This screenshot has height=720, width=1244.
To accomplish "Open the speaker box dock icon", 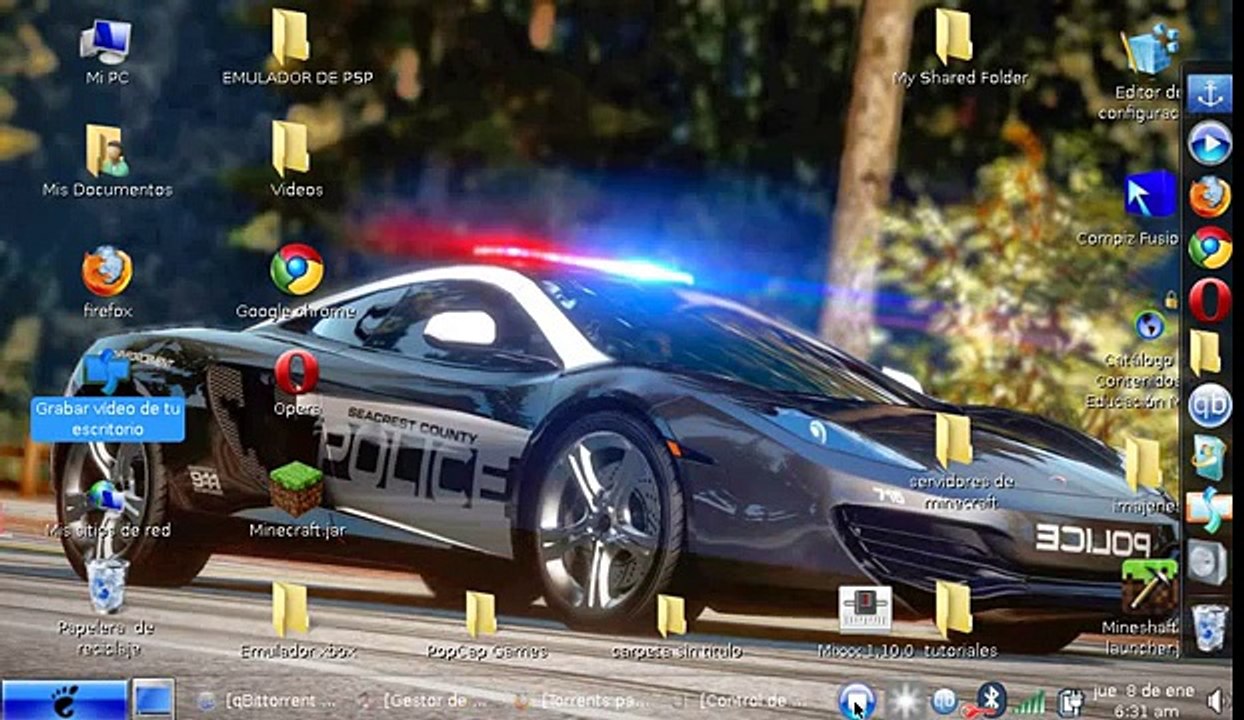I will click(x=1207, y=562).
